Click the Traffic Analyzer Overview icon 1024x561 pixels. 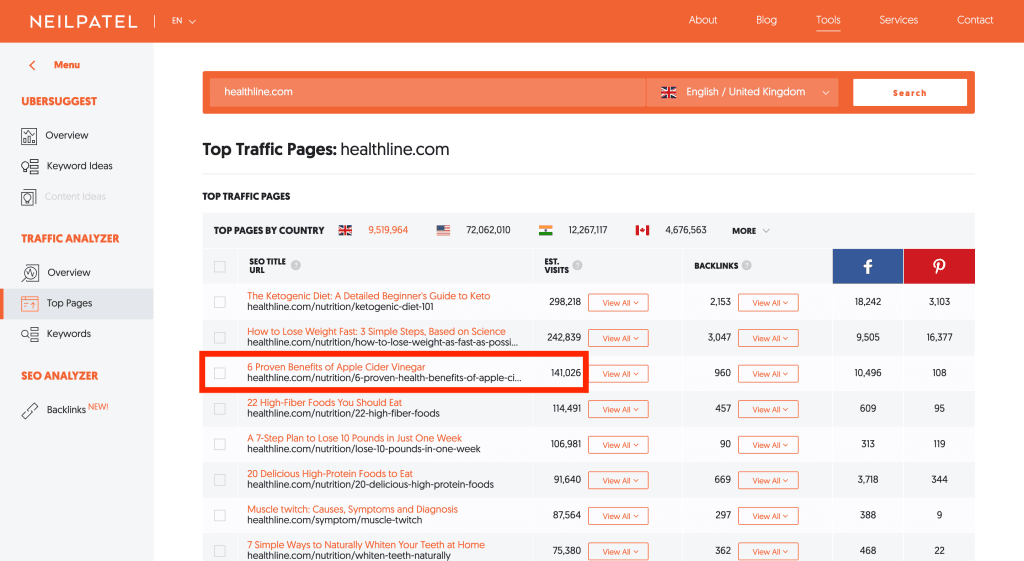click(30, 273)
